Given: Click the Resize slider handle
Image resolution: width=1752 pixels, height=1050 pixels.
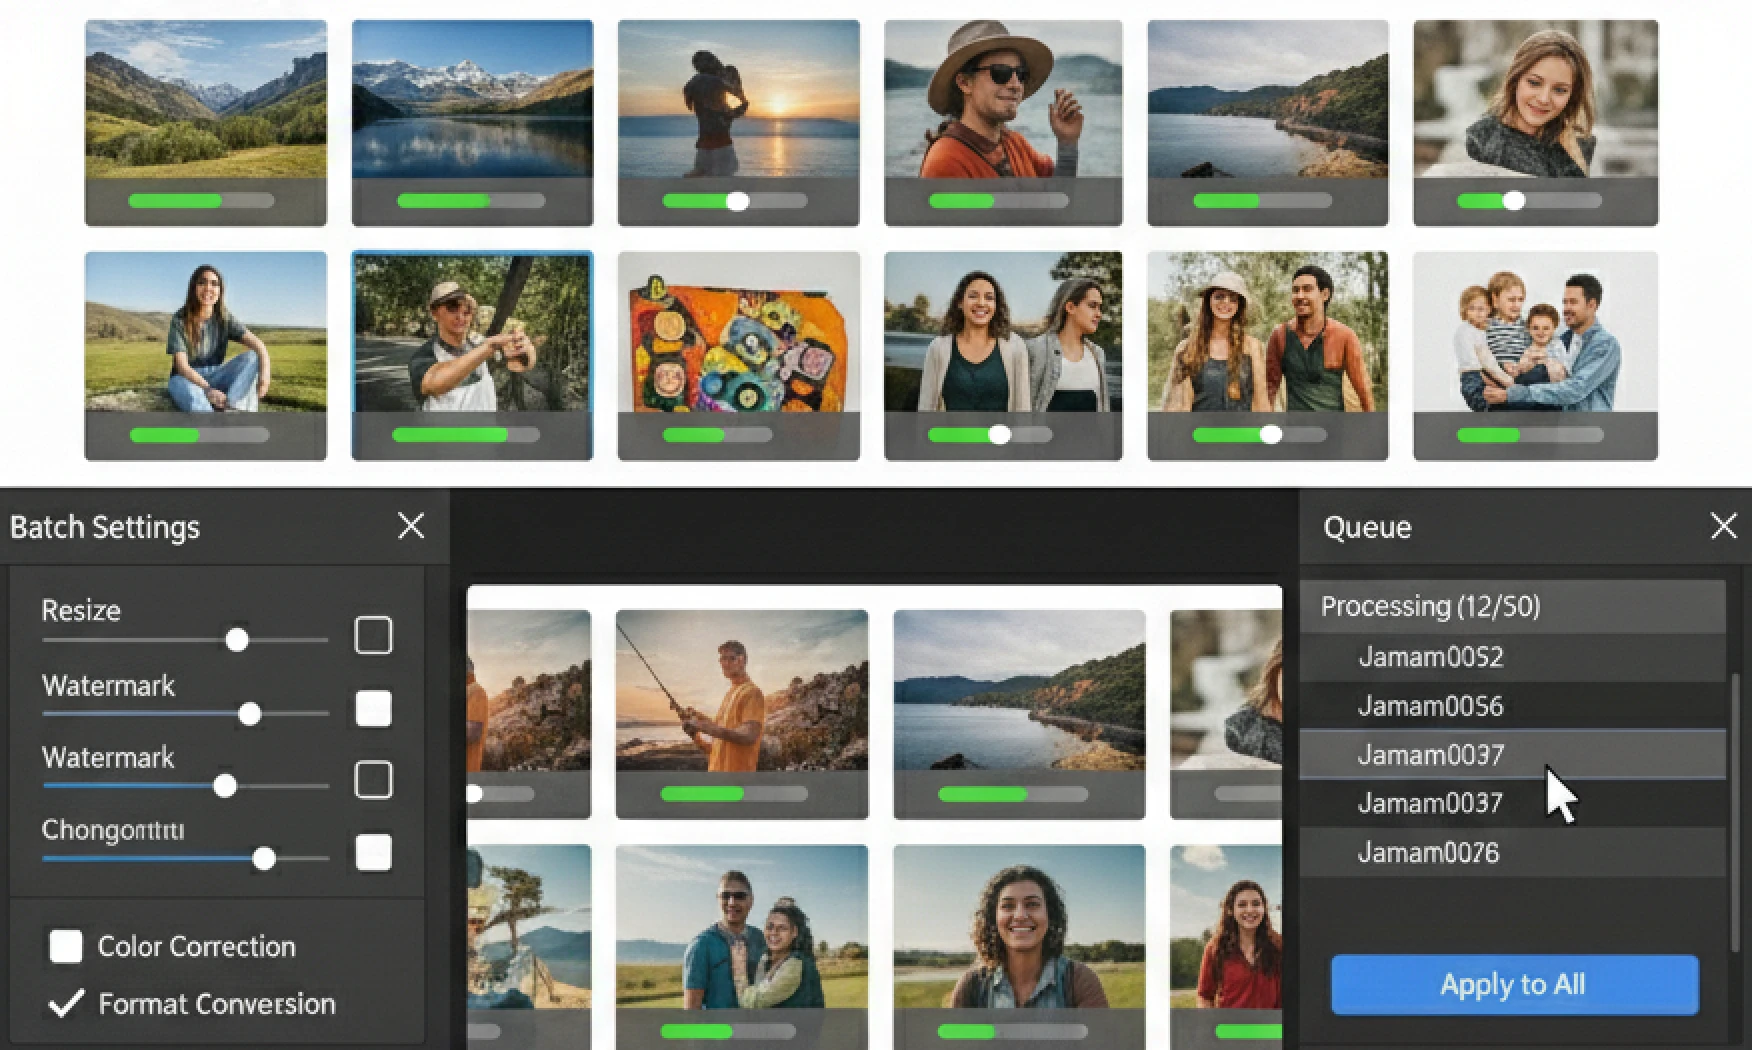Looking at the screenshot, I should click(x=237, y=640).
